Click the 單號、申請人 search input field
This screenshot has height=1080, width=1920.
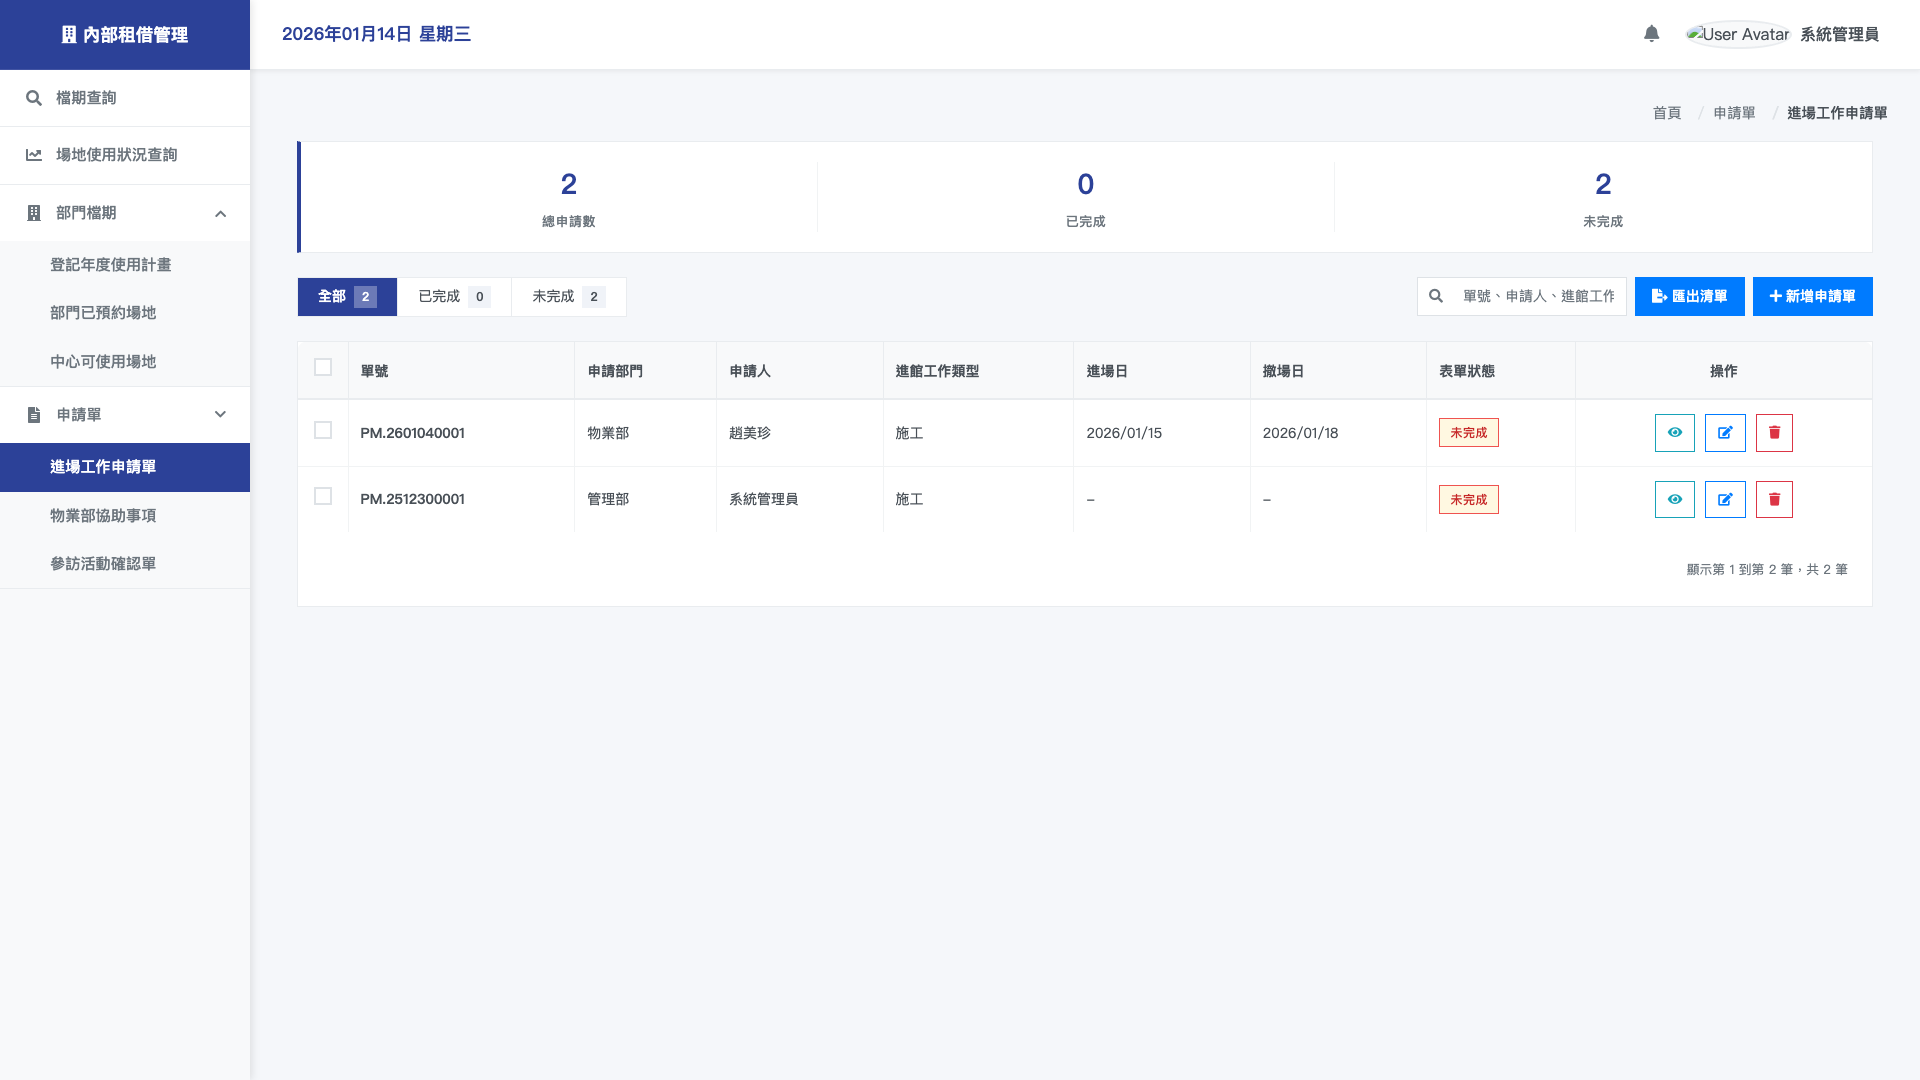click(x=1537, y=296)
